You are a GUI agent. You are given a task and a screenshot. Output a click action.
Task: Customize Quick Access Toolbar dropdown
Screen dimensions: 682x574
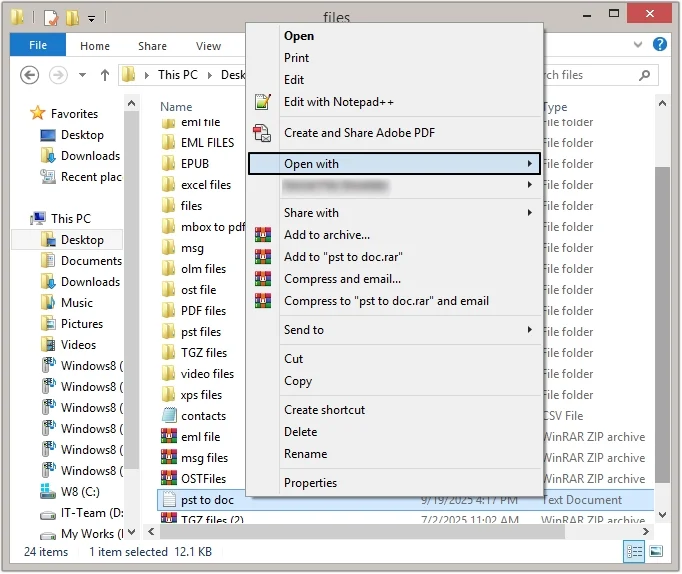coord(91,19)
